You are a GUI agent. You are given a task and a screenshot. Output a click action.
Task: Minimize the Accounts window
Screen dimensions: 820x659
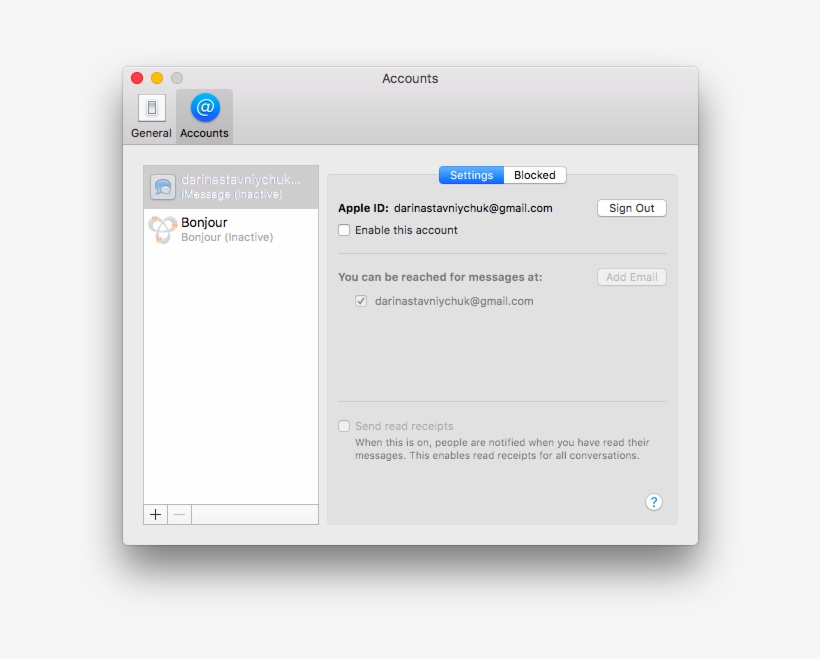(x=157, y=77)
